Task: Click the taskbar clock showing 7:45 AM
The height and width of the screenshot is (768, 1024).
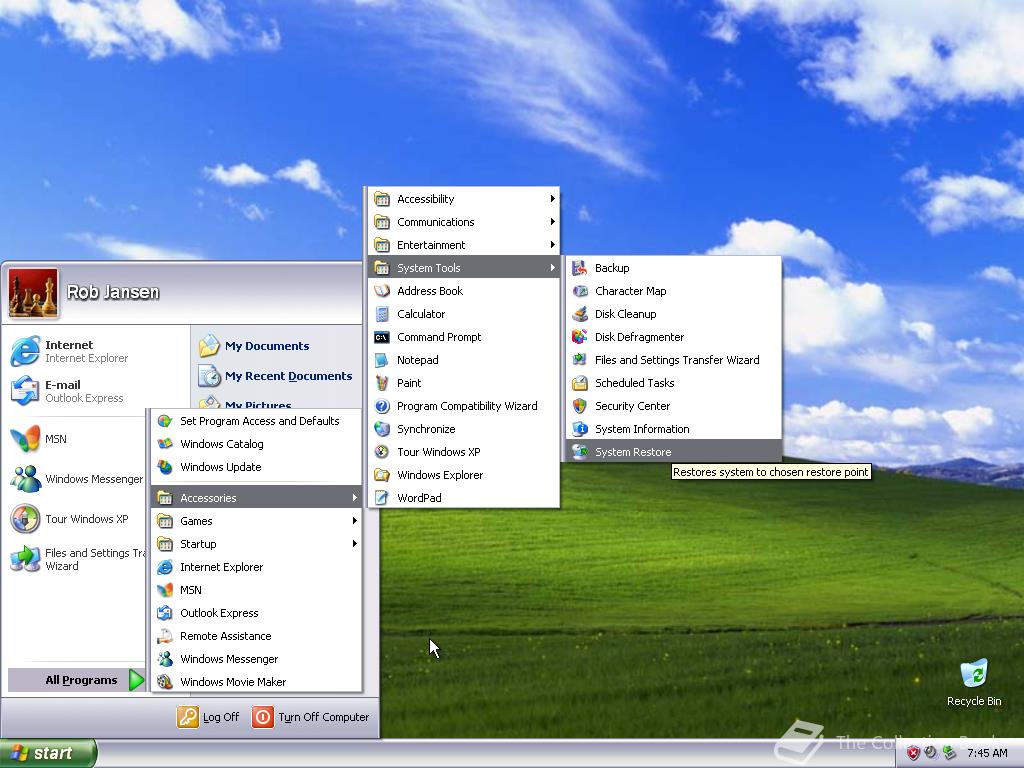Action: 987,753
